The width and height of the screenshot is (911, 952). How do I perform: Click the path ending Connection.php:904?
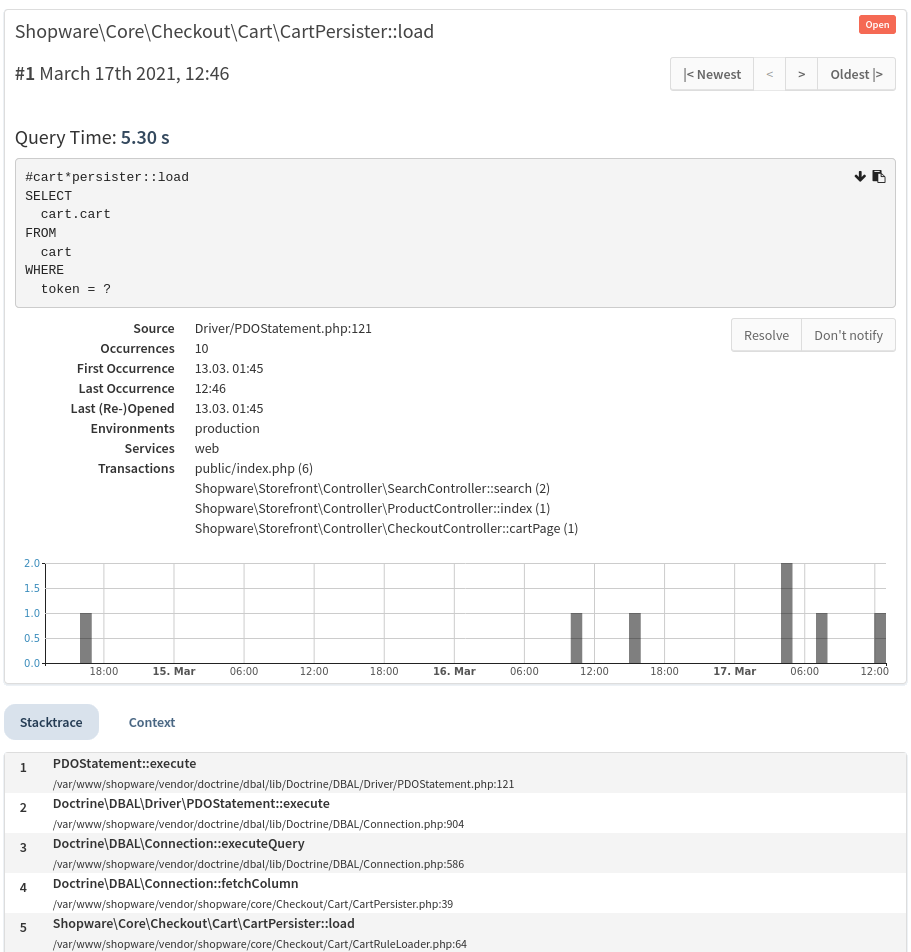(258, 824)
